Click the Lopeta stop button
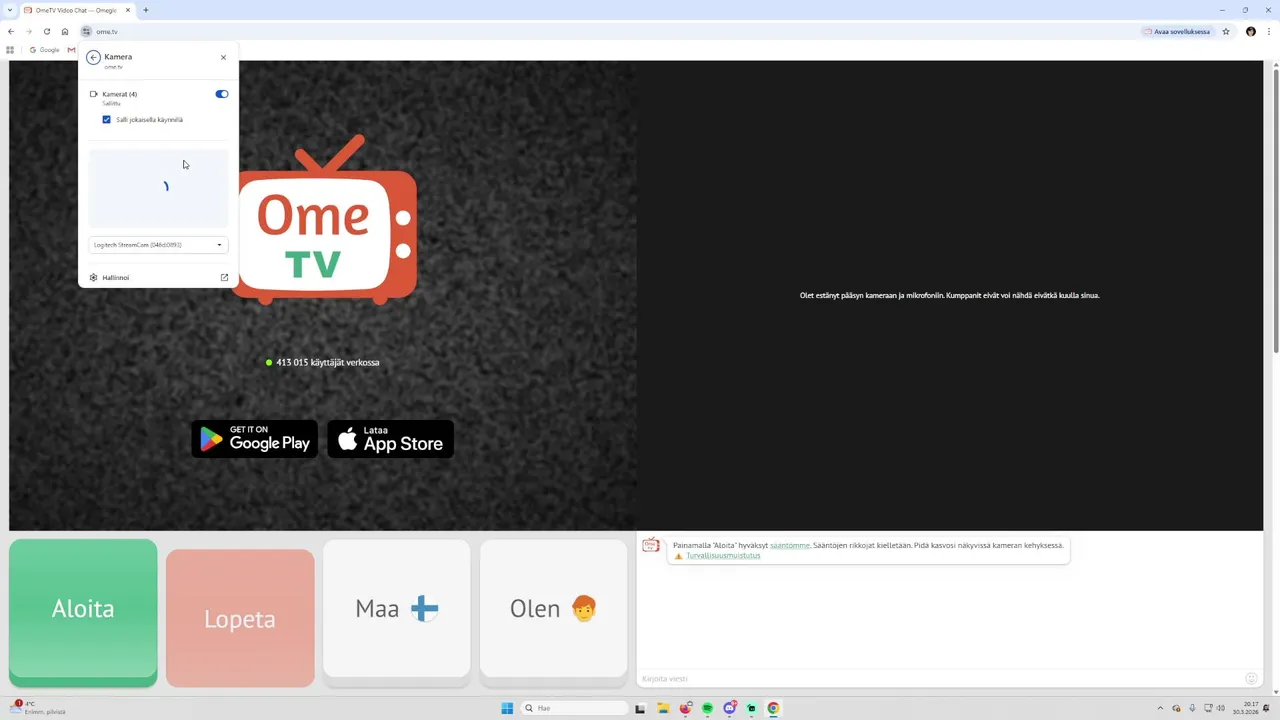Viewport: 1280px width, 720px height. (240, 618)
